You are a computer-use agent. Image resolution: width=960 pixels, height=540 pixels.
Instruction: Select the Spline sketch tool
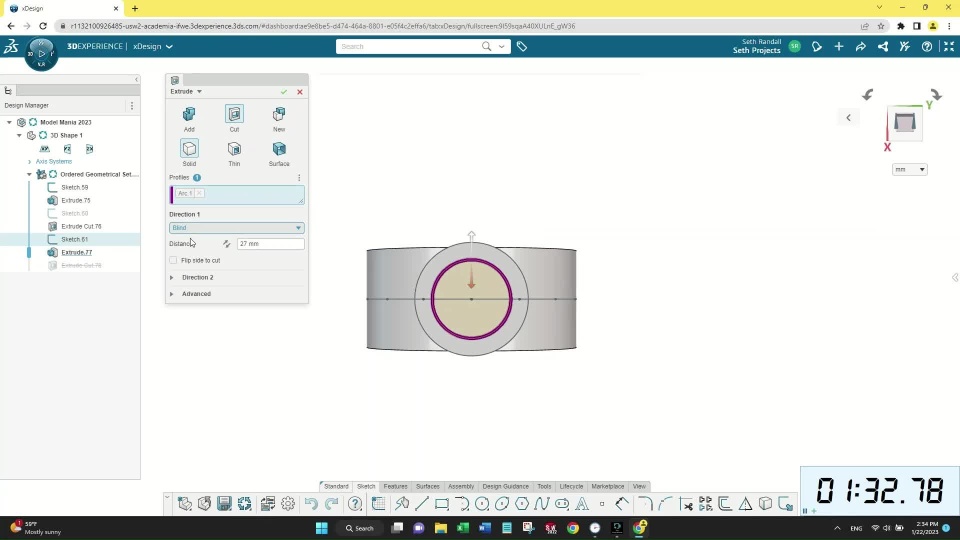click(541, 504)
